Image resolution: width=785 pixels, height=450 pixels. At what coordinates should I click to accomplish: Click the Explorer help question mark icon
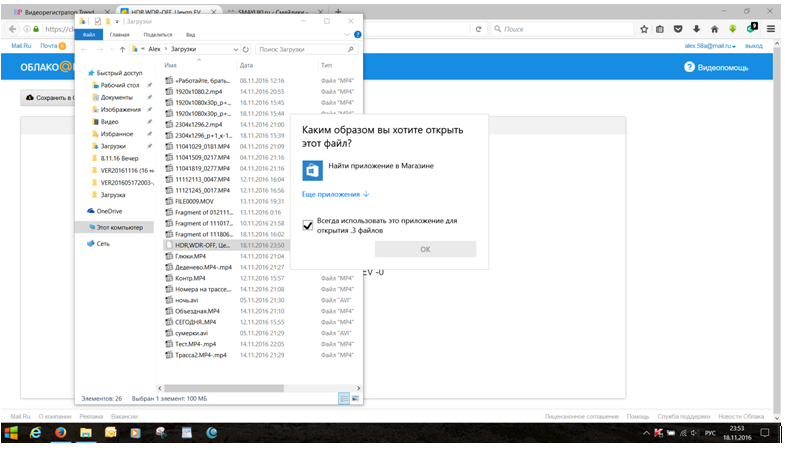(x=358, y=33)
